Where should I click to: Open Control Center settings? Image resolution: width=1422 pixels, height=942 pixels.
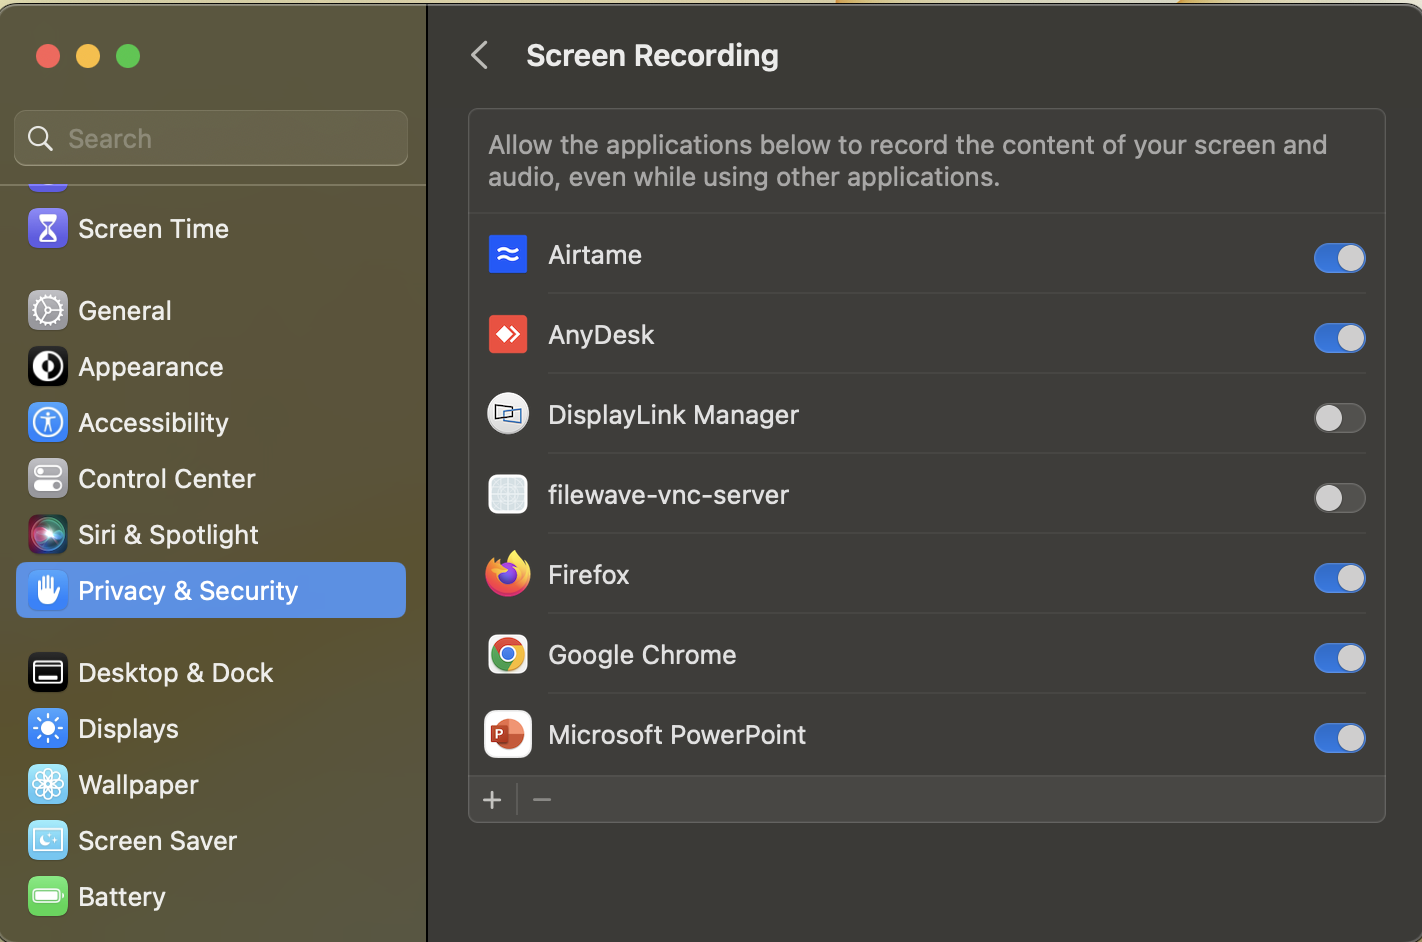pyautogui.click(x=211, y=479)
